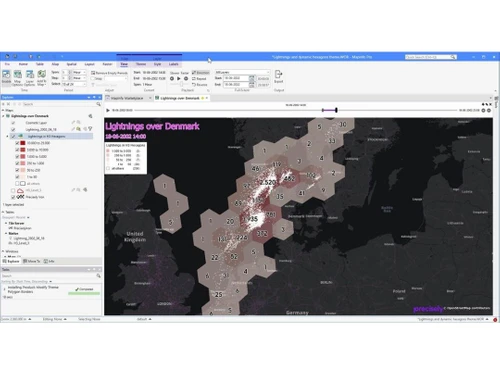500x375 pixels.
Task: Open the Spatial ribbon tab
Action: click(71, 64)
